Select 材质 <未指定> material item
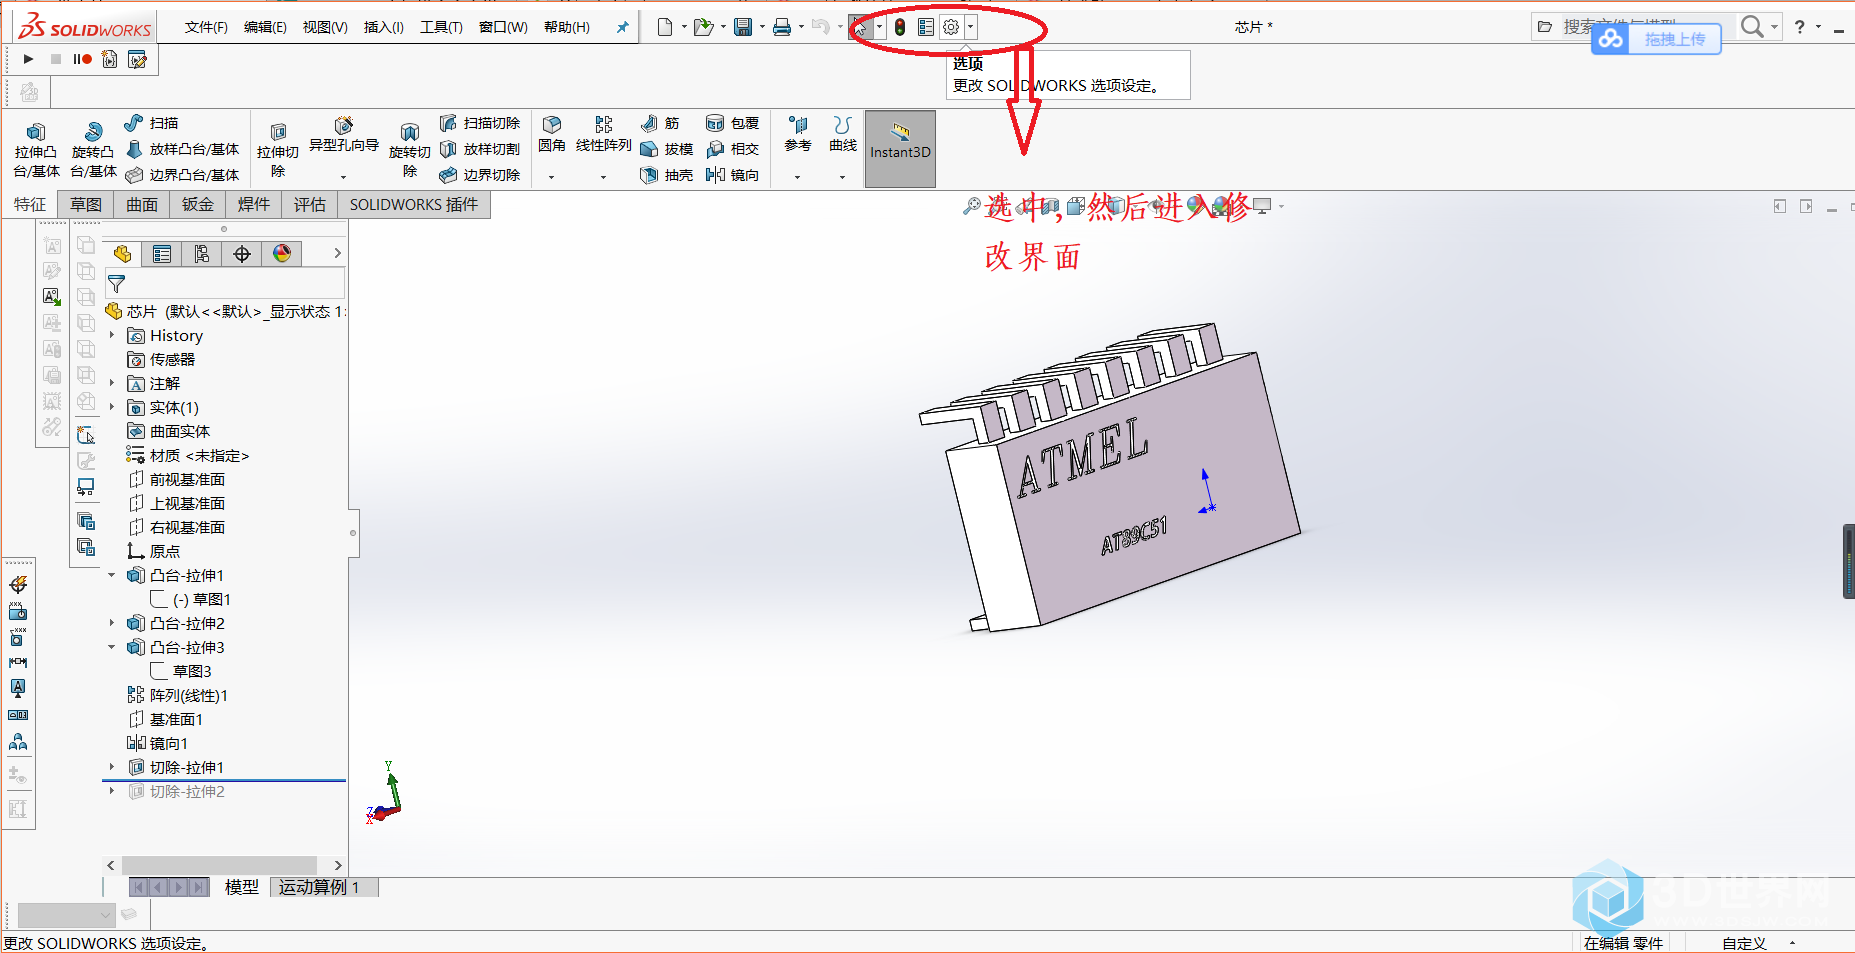This screenshot has height=953, width=1855. click(188, 455)
